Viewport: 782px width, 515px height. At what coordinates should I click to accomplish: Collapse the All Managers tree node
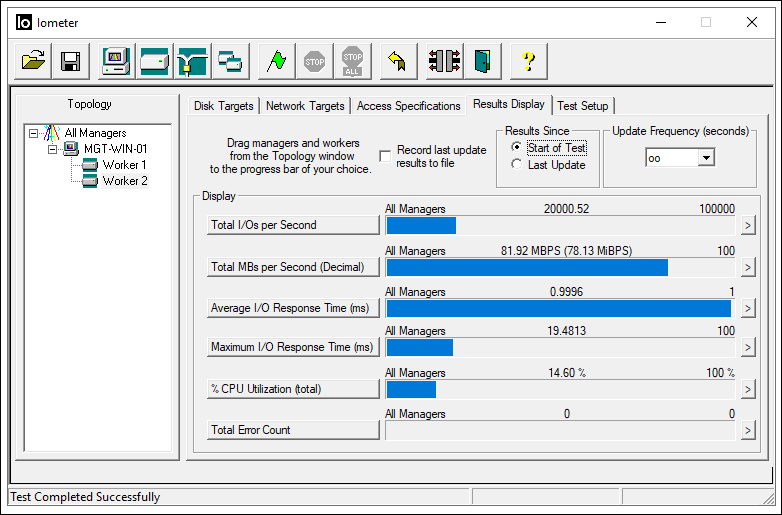(34, 133)
